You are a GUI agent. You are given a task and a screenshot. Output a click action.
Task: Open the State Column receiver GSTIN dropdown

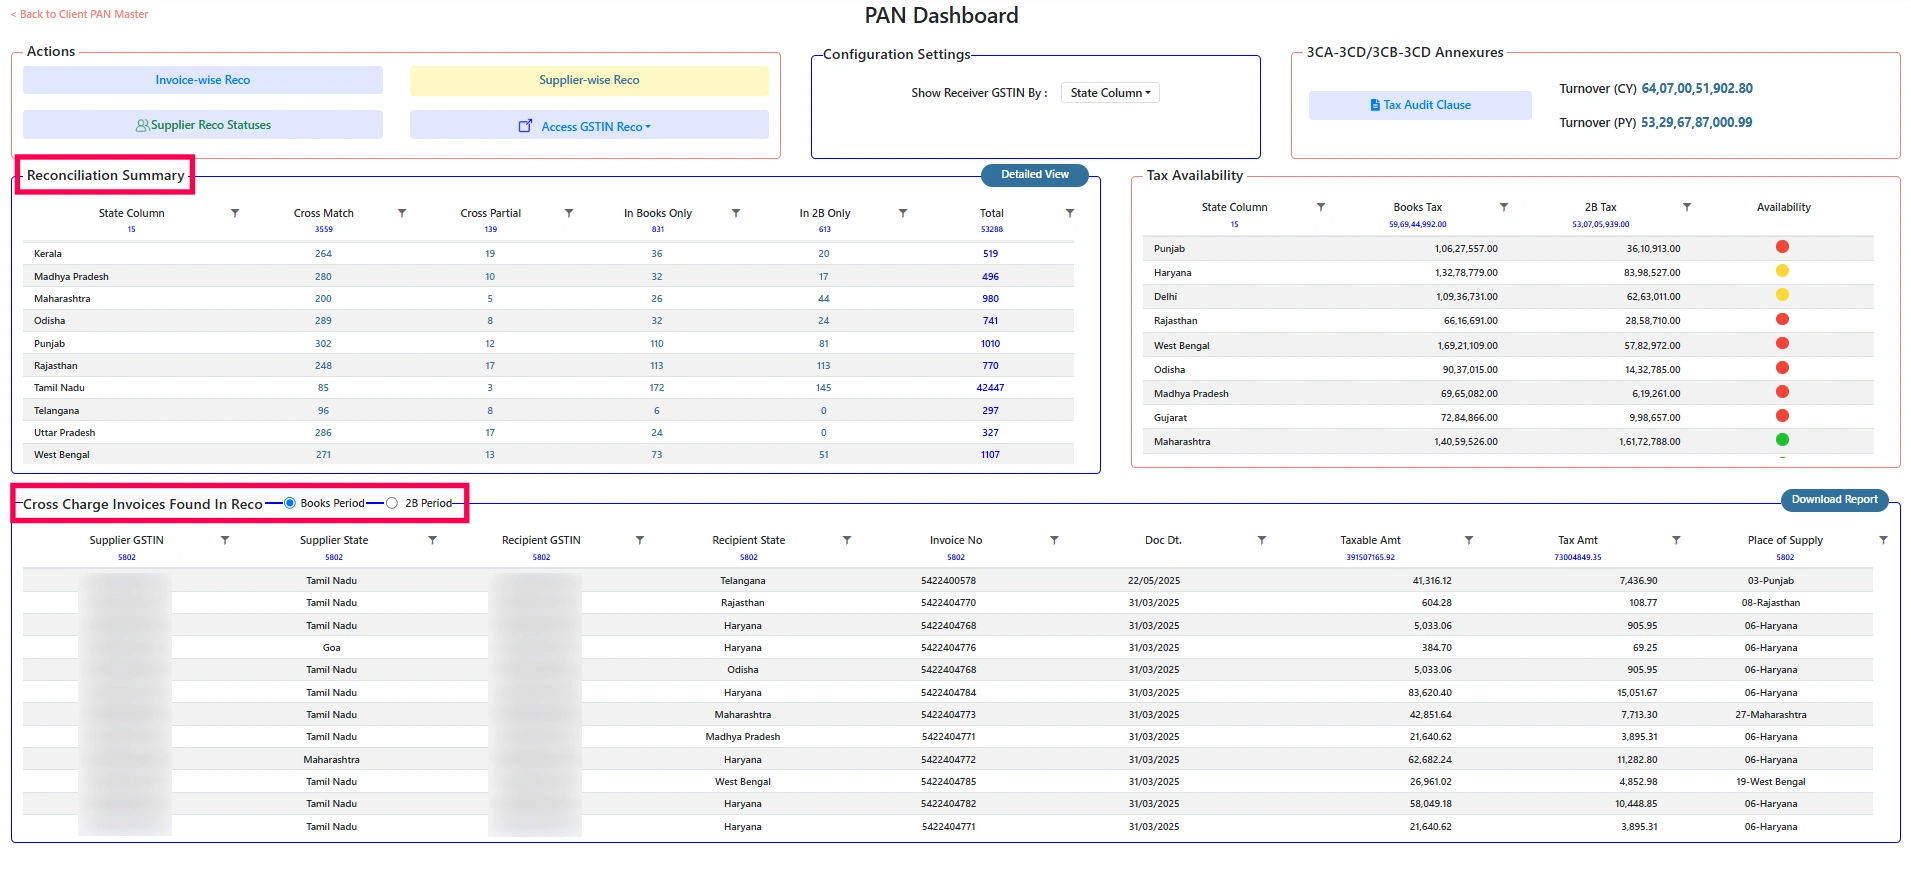click(x=1110, y=93)
